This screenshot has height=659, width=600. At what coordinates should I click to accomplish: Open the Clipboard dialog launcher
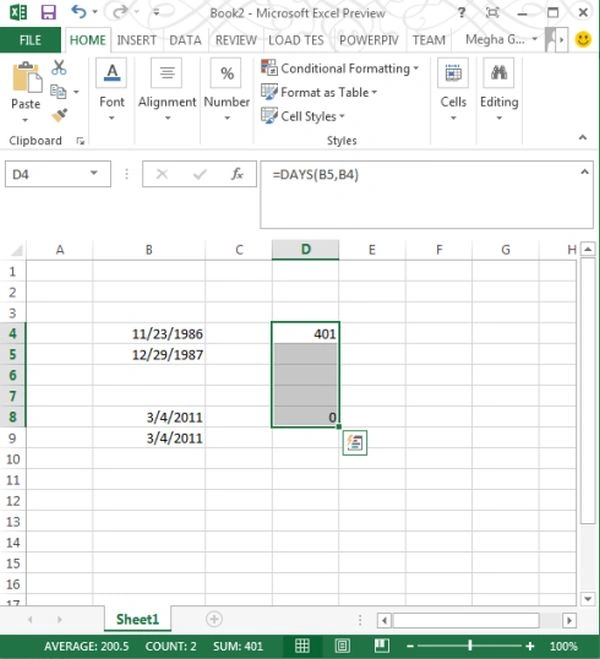click(80, 141)
